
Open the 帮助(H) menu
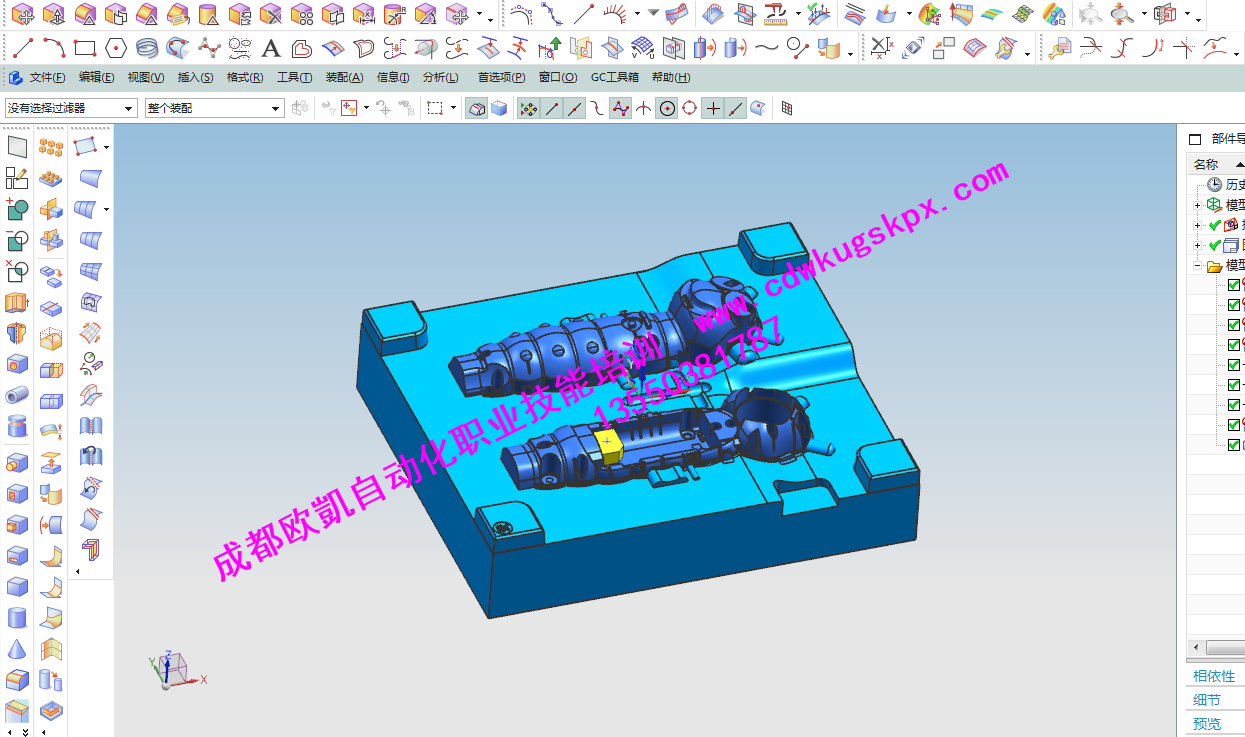pyautogui.click(x=671, y=78)
